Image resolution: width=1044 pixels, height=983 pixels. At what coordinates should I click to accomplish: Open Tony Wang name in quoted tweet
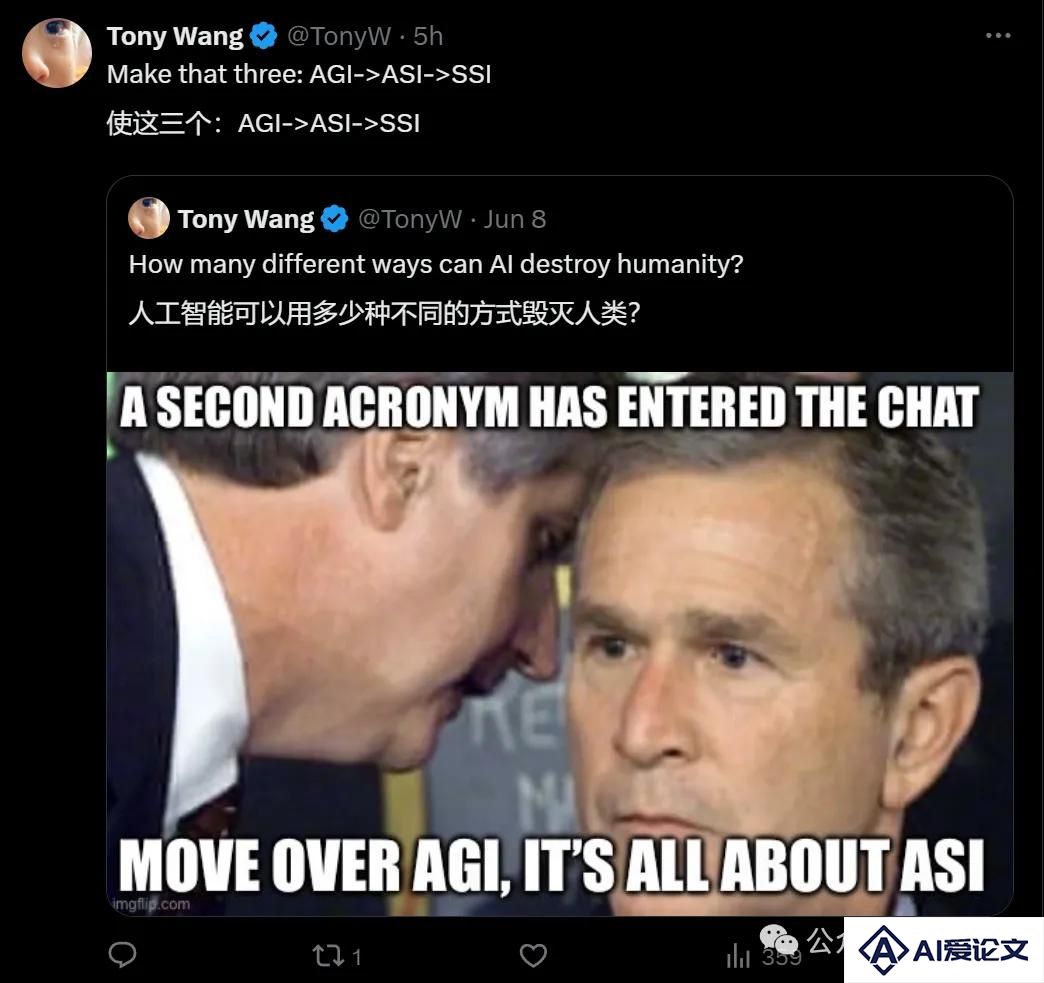[246, 219]
